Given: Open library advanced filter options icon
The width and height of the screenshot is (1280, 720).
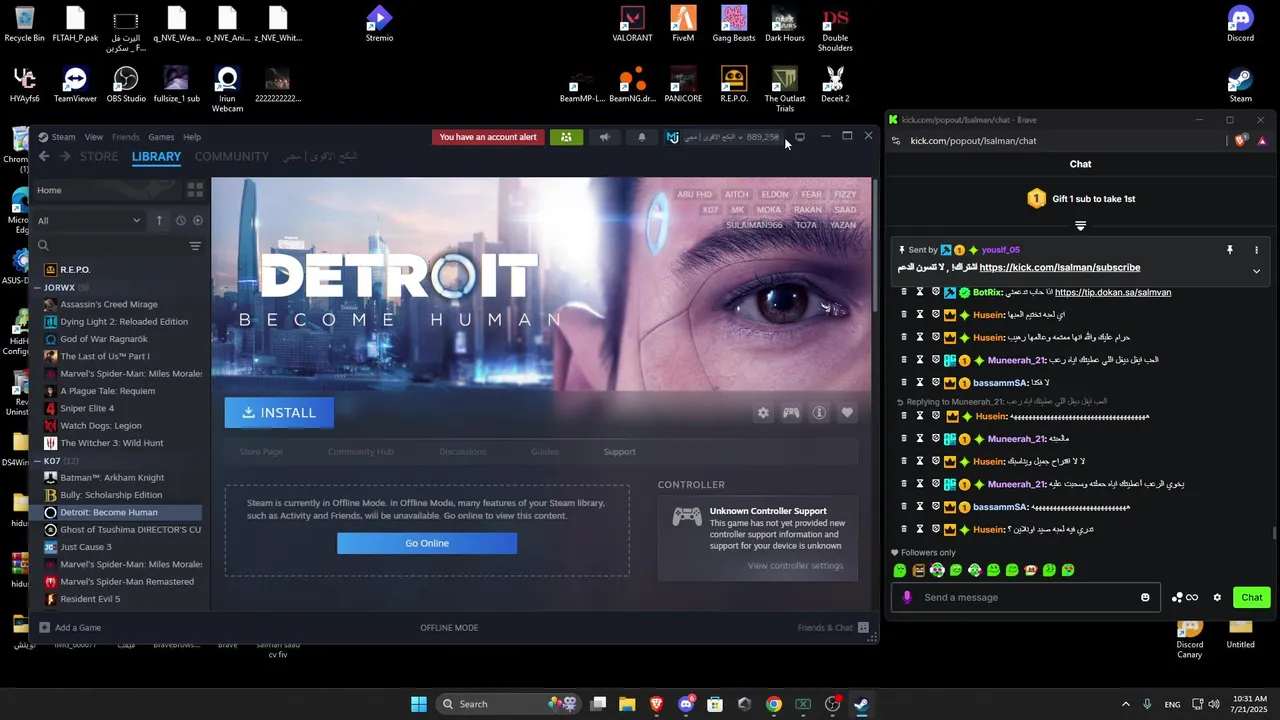Looking at the screenshot, I should point(195,245).
